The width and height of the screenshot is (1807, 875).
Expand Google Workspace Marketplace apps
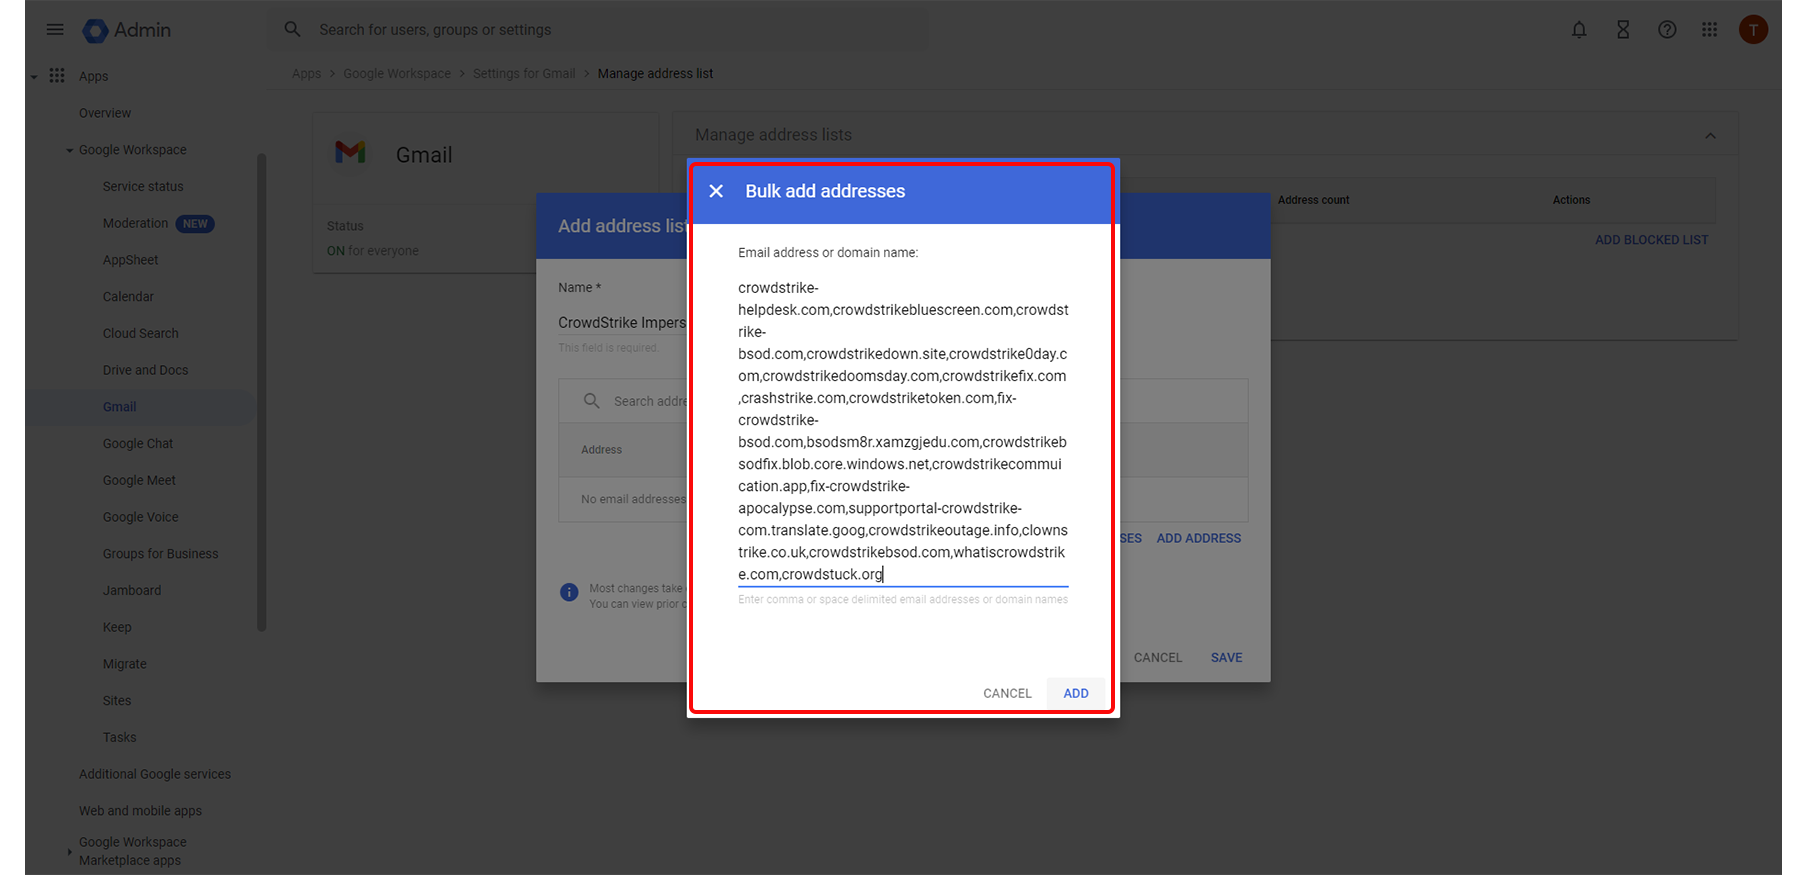[69, 852]
